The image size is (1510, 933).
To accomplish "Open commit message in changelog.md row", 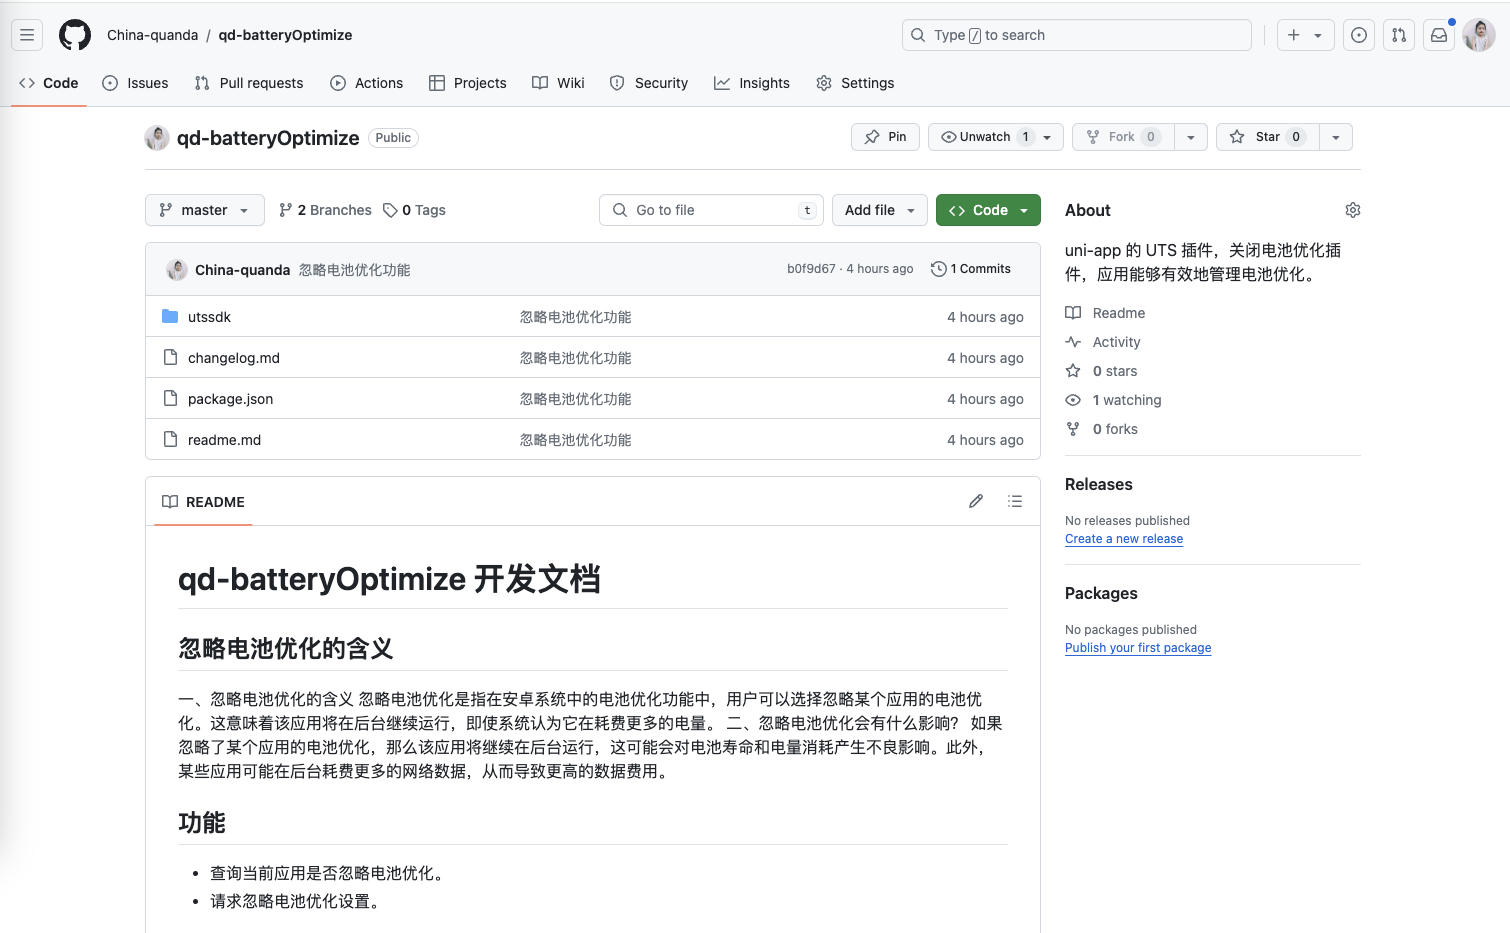I will (x=576, y=358).
